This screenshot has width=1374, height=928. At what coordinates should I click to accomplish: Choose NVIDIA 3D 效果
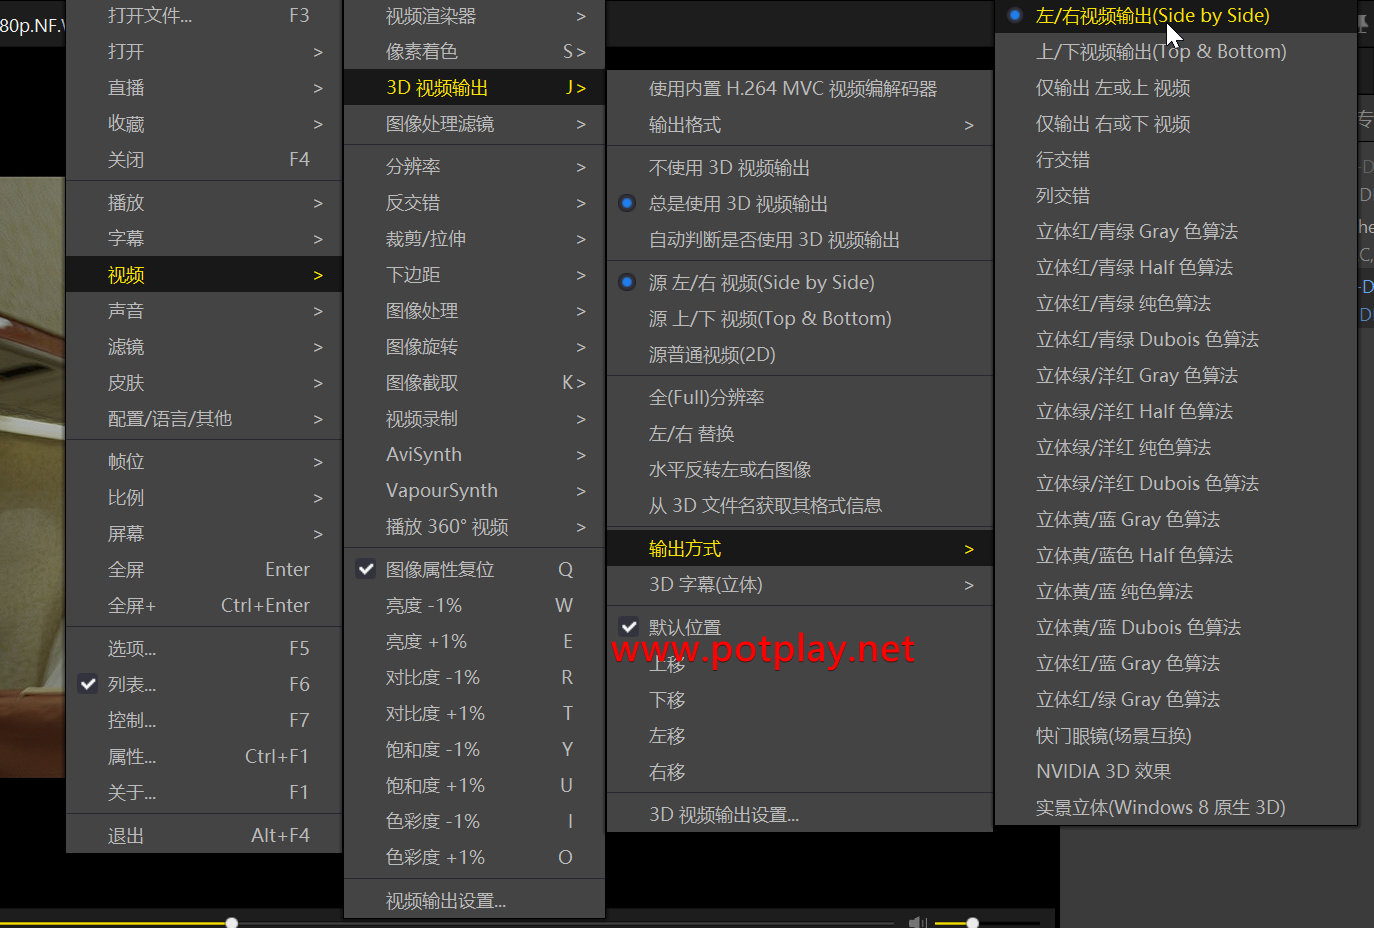pyautogui.click(x=1176, y=772)
